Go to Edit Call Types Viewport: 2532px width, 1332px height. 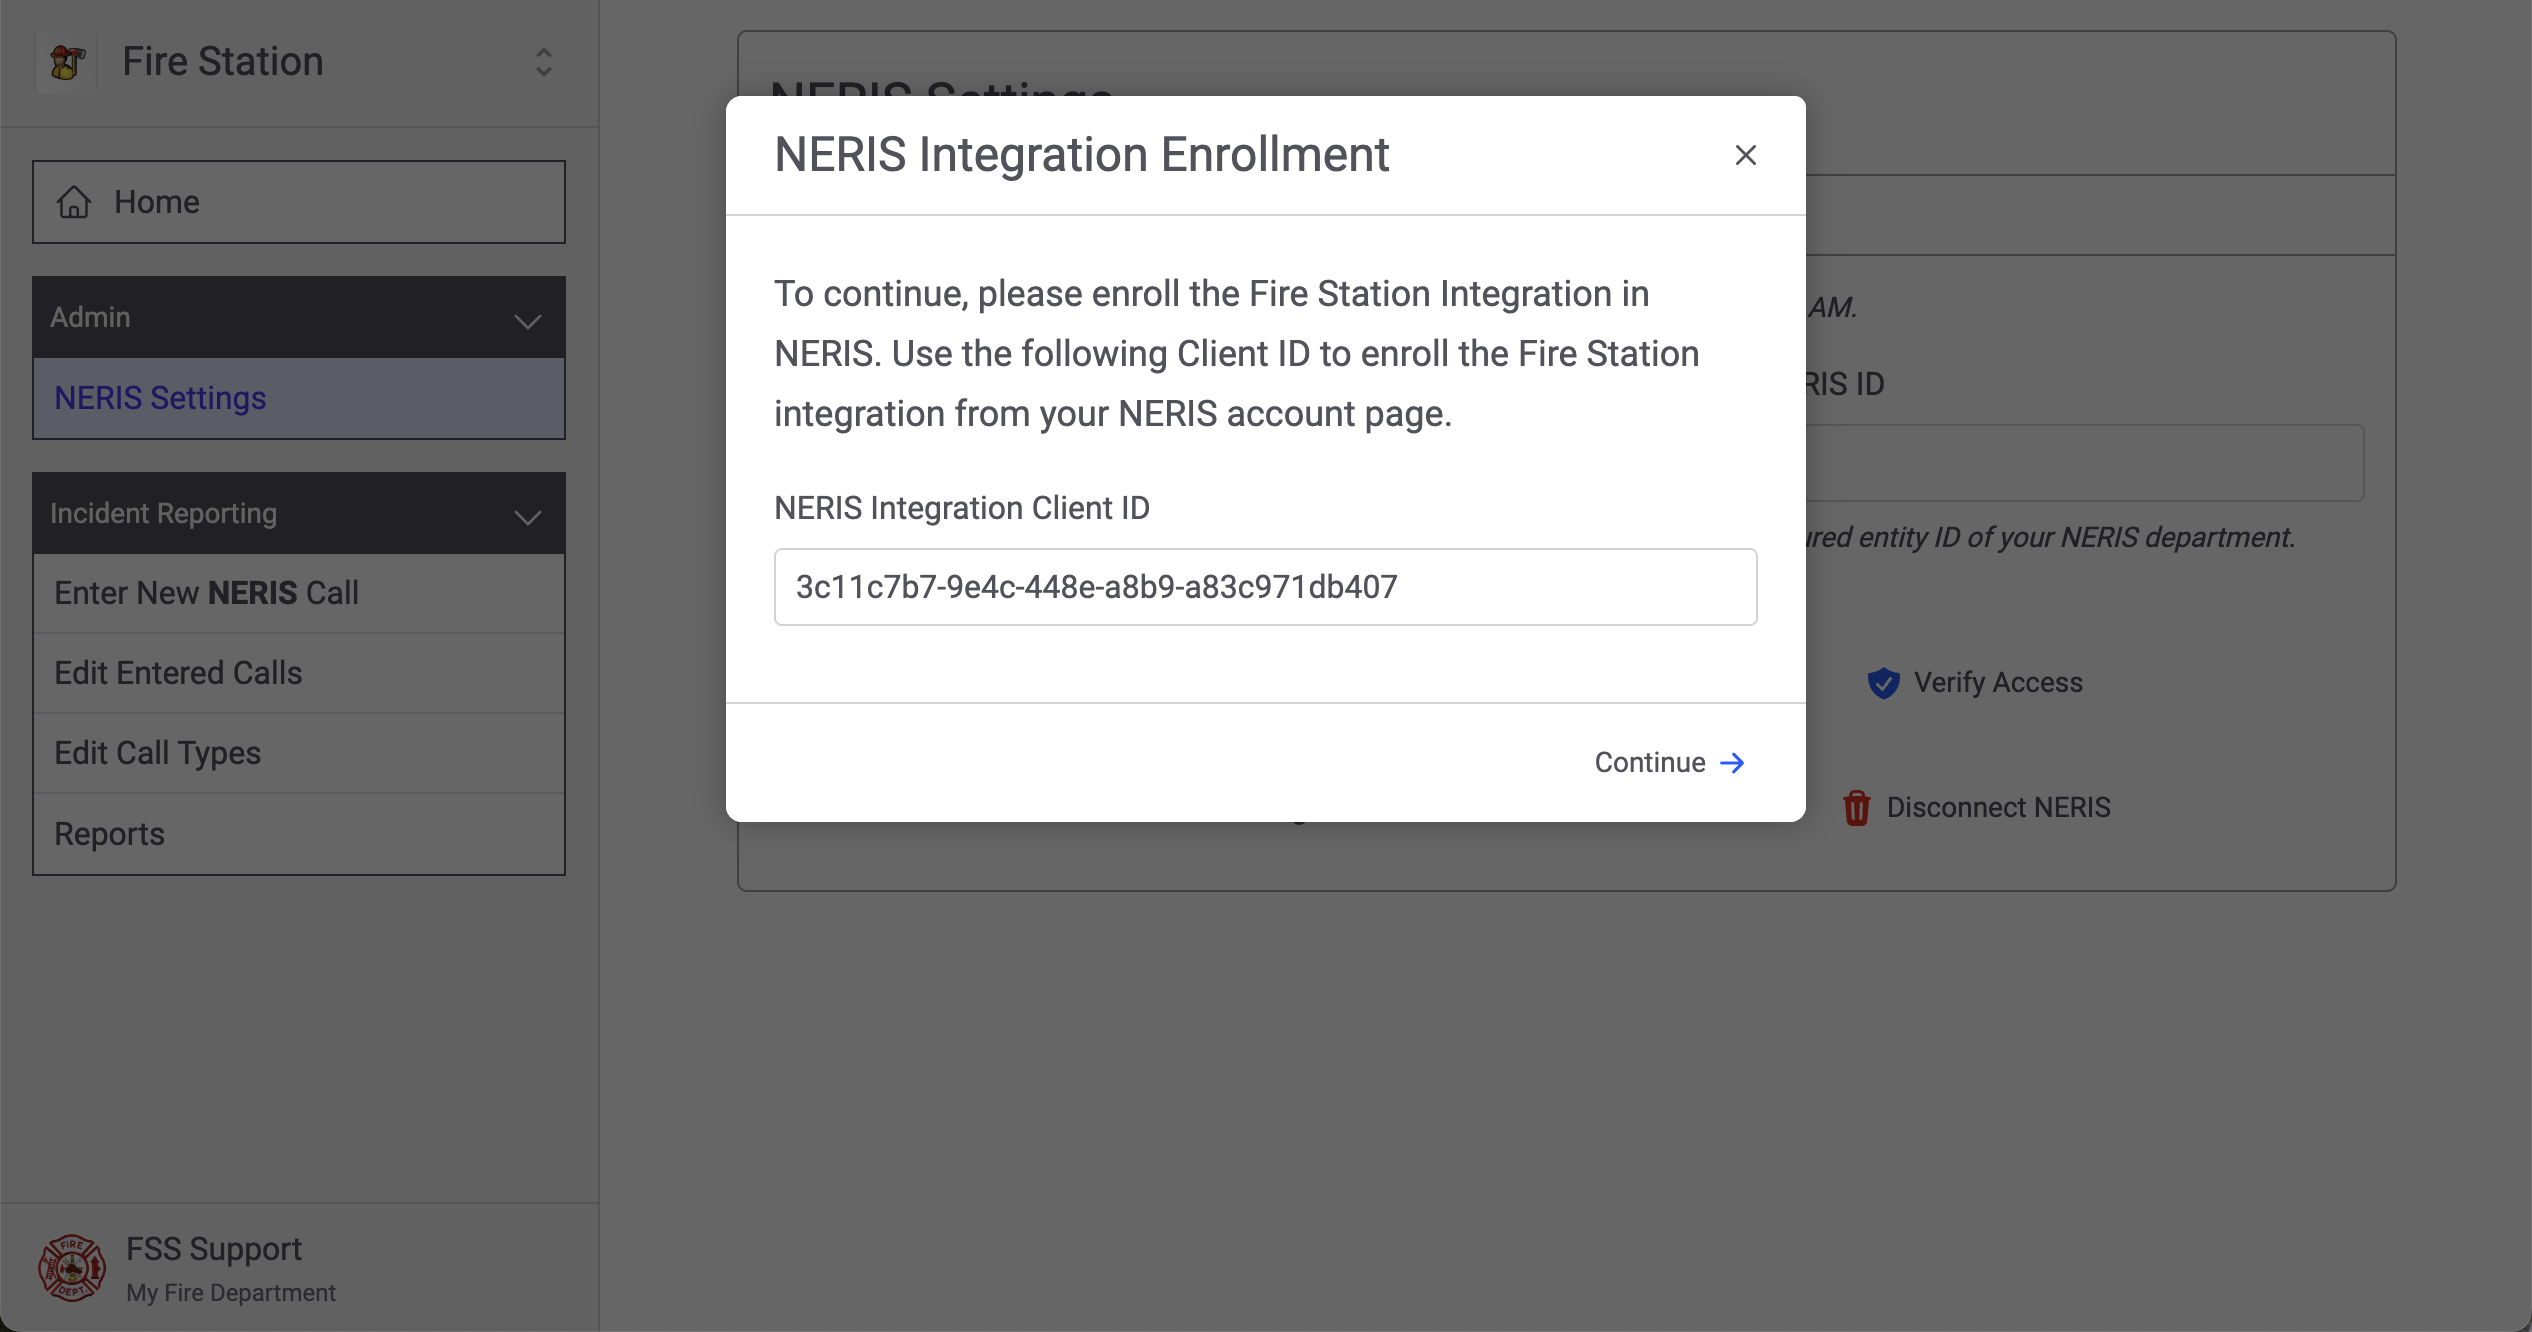[157, 753]
